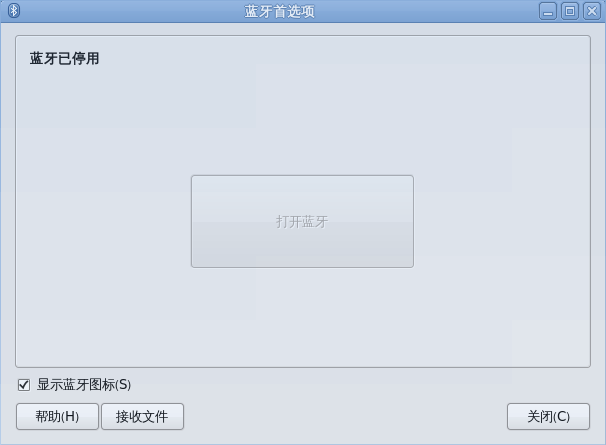Click the title bar right of 蓝牙首选项 text
Image resolution: width=606 pixels, height=445 pixels.
coord(425,11)
